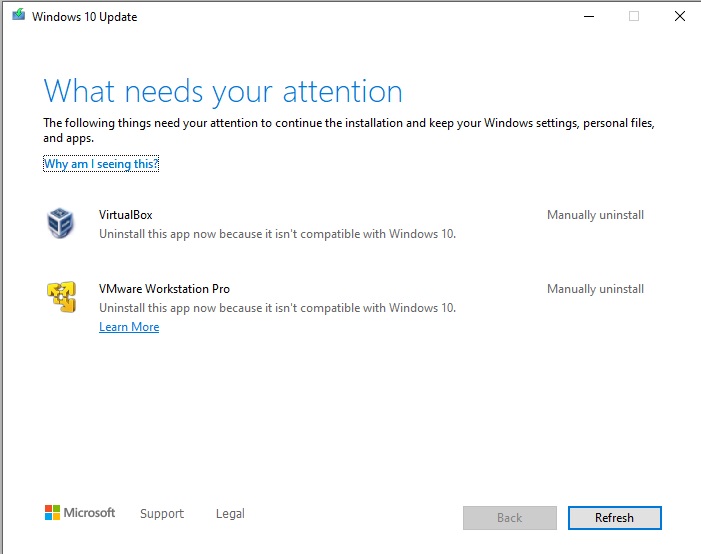
Task: Click the 'What needs your attention' heading
Action: point(223,92)
